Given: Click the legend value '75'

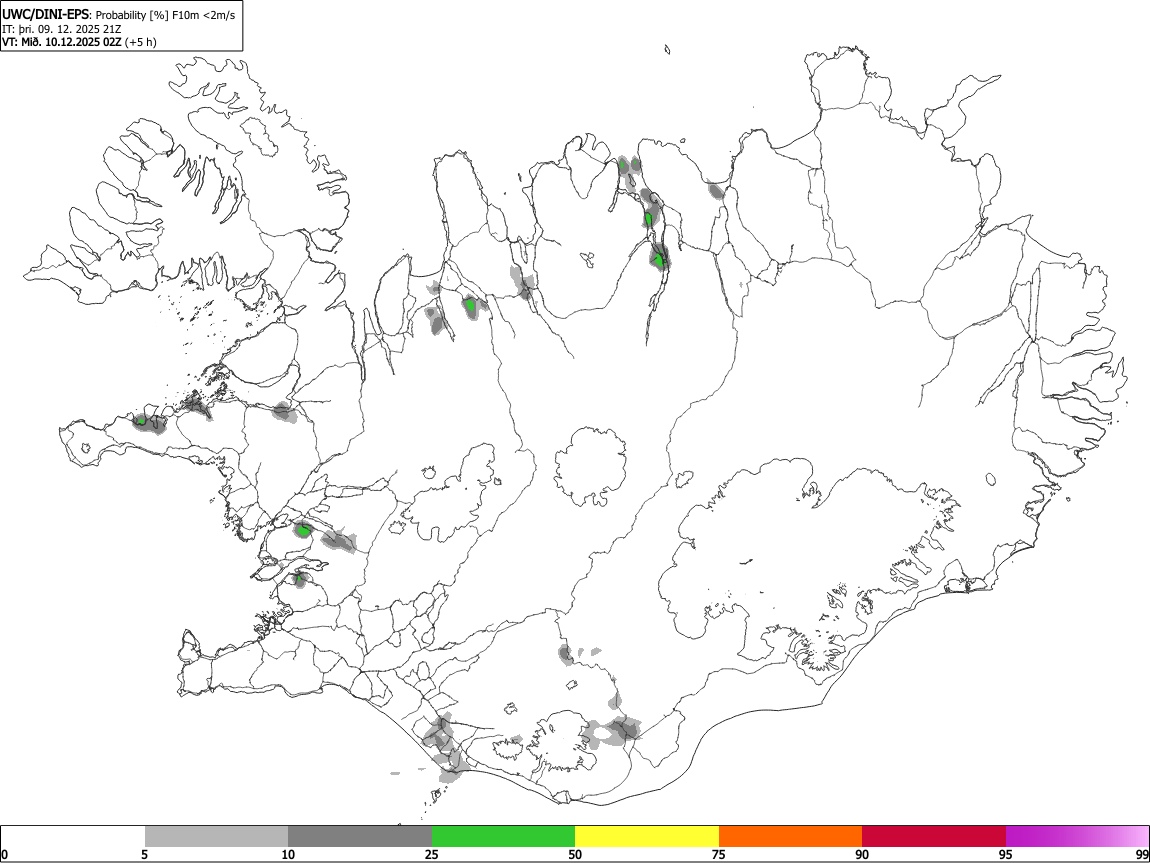Looking at the screenshot, I should (719, 854).
